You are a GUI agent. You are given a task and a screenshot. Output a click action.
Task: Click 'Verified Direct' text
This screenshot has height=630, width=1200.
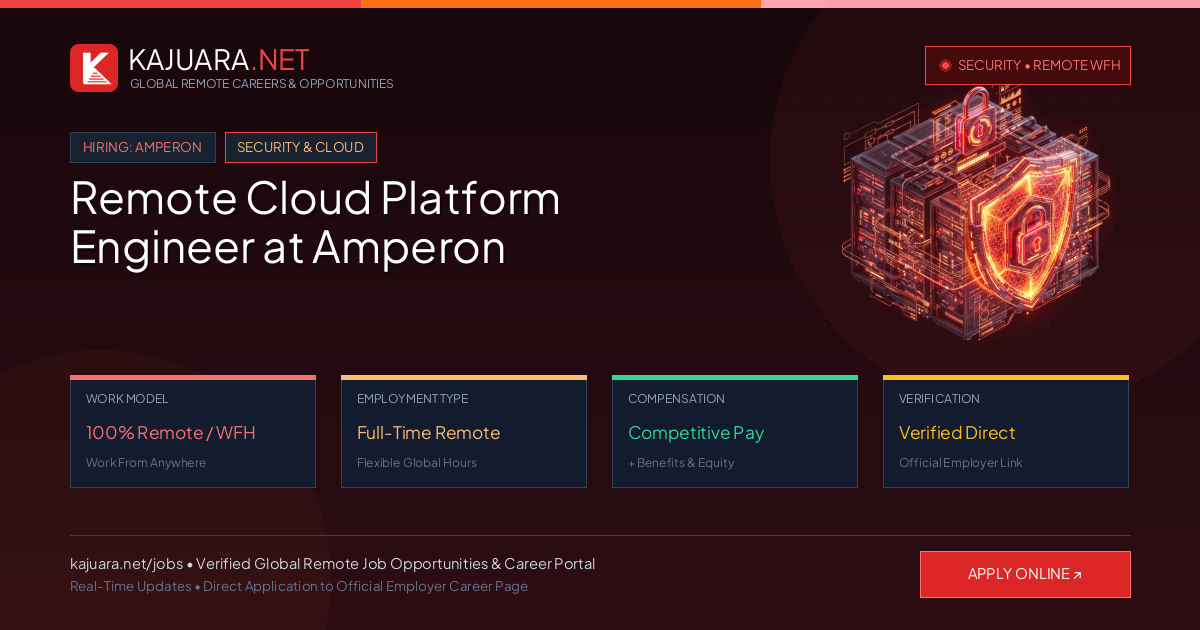tap(957, 433)
